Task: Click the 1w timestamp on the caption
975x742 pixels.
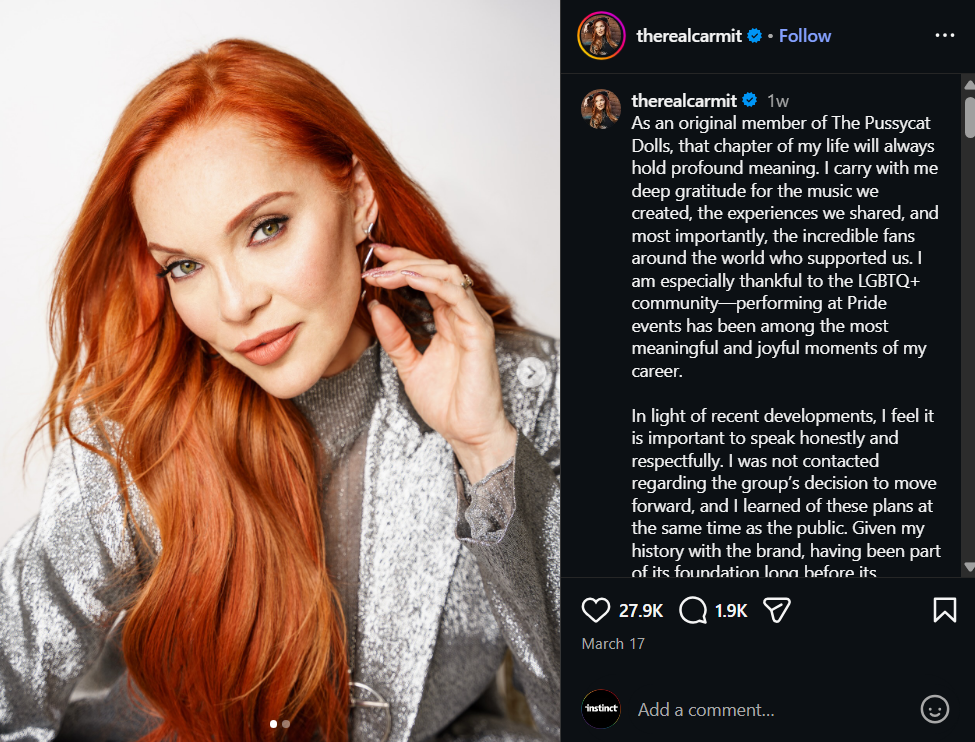Action: [x=778, y=100]
